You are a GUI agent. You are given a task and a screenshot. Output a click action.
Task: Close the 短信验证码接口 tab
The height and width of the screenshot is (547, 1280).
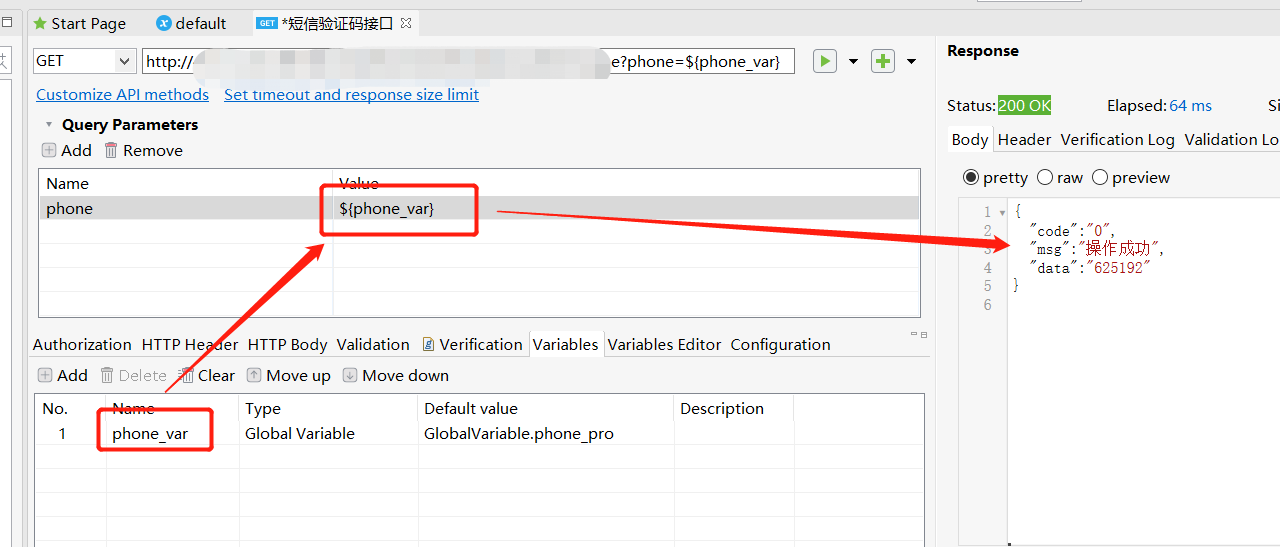click(x=406, y=23)
